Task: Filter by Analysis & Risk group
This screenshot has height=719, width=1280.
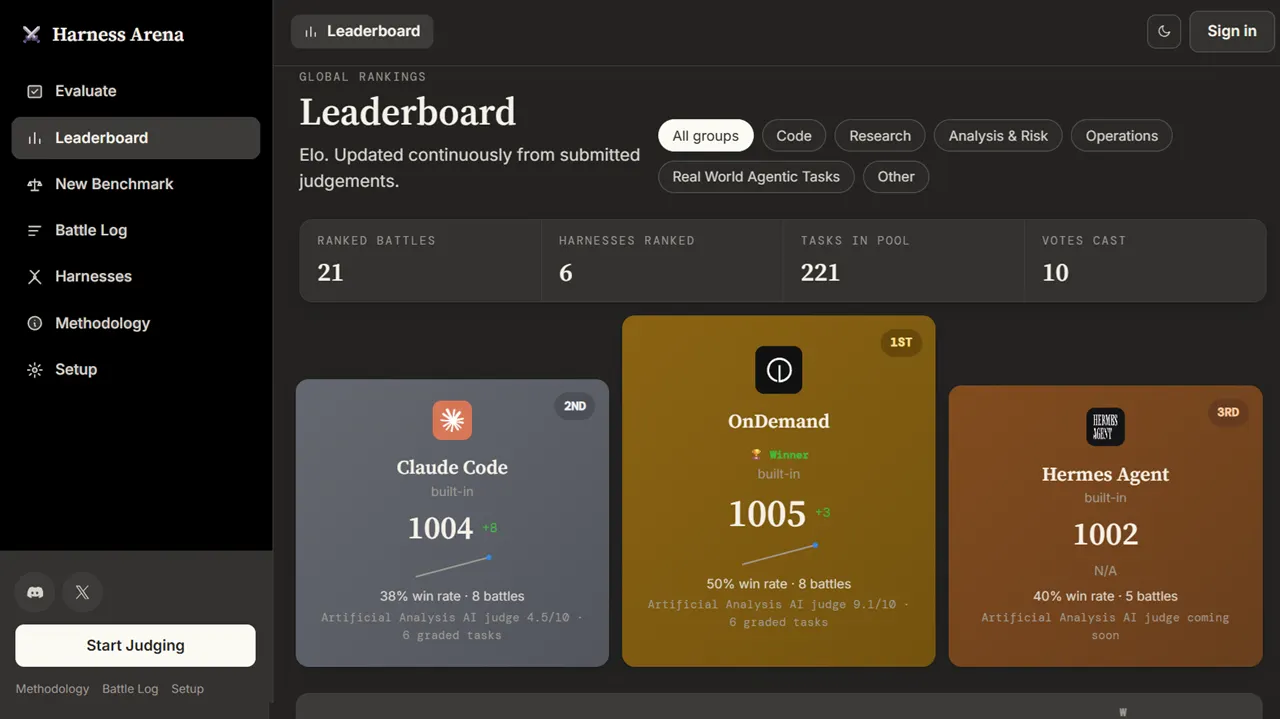Action: [998, 136]
